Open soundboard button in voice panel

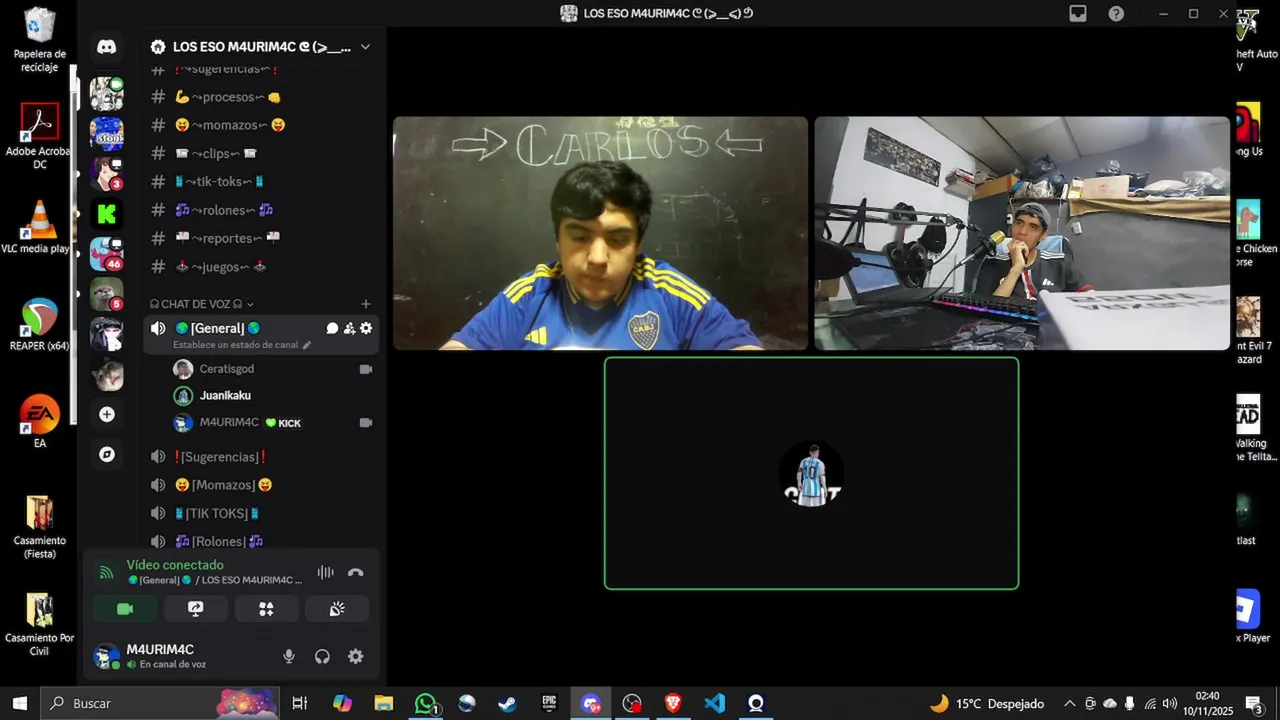coord(337,609)
